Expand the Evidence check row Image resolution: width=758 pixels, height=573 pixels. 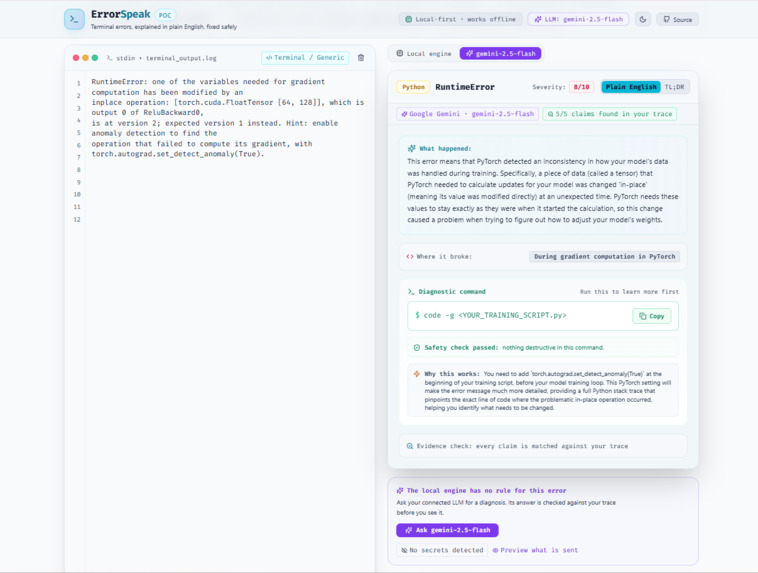pos(543,446)
